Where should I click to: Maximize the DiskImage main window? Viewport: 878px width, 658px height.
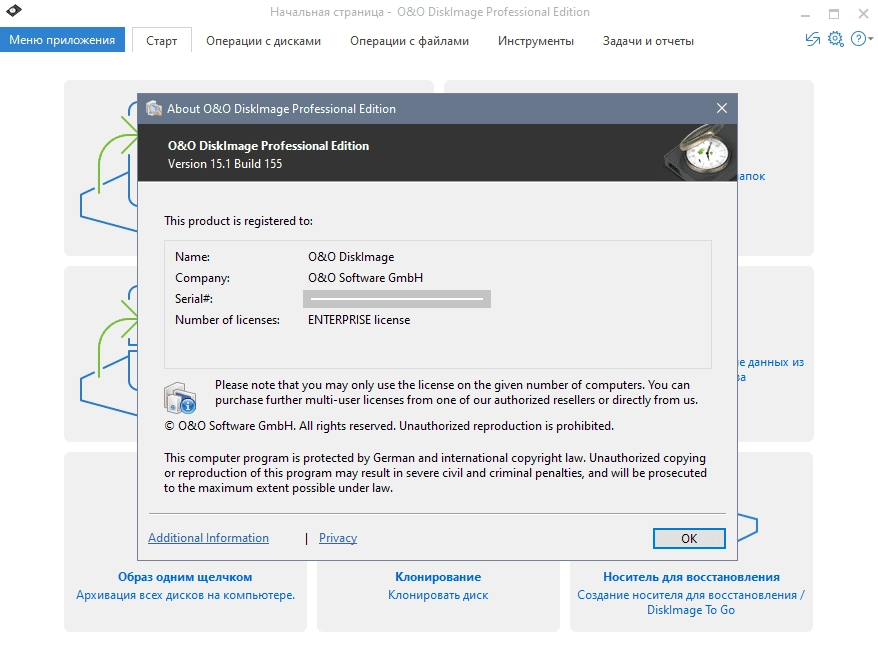click(834, 13)
